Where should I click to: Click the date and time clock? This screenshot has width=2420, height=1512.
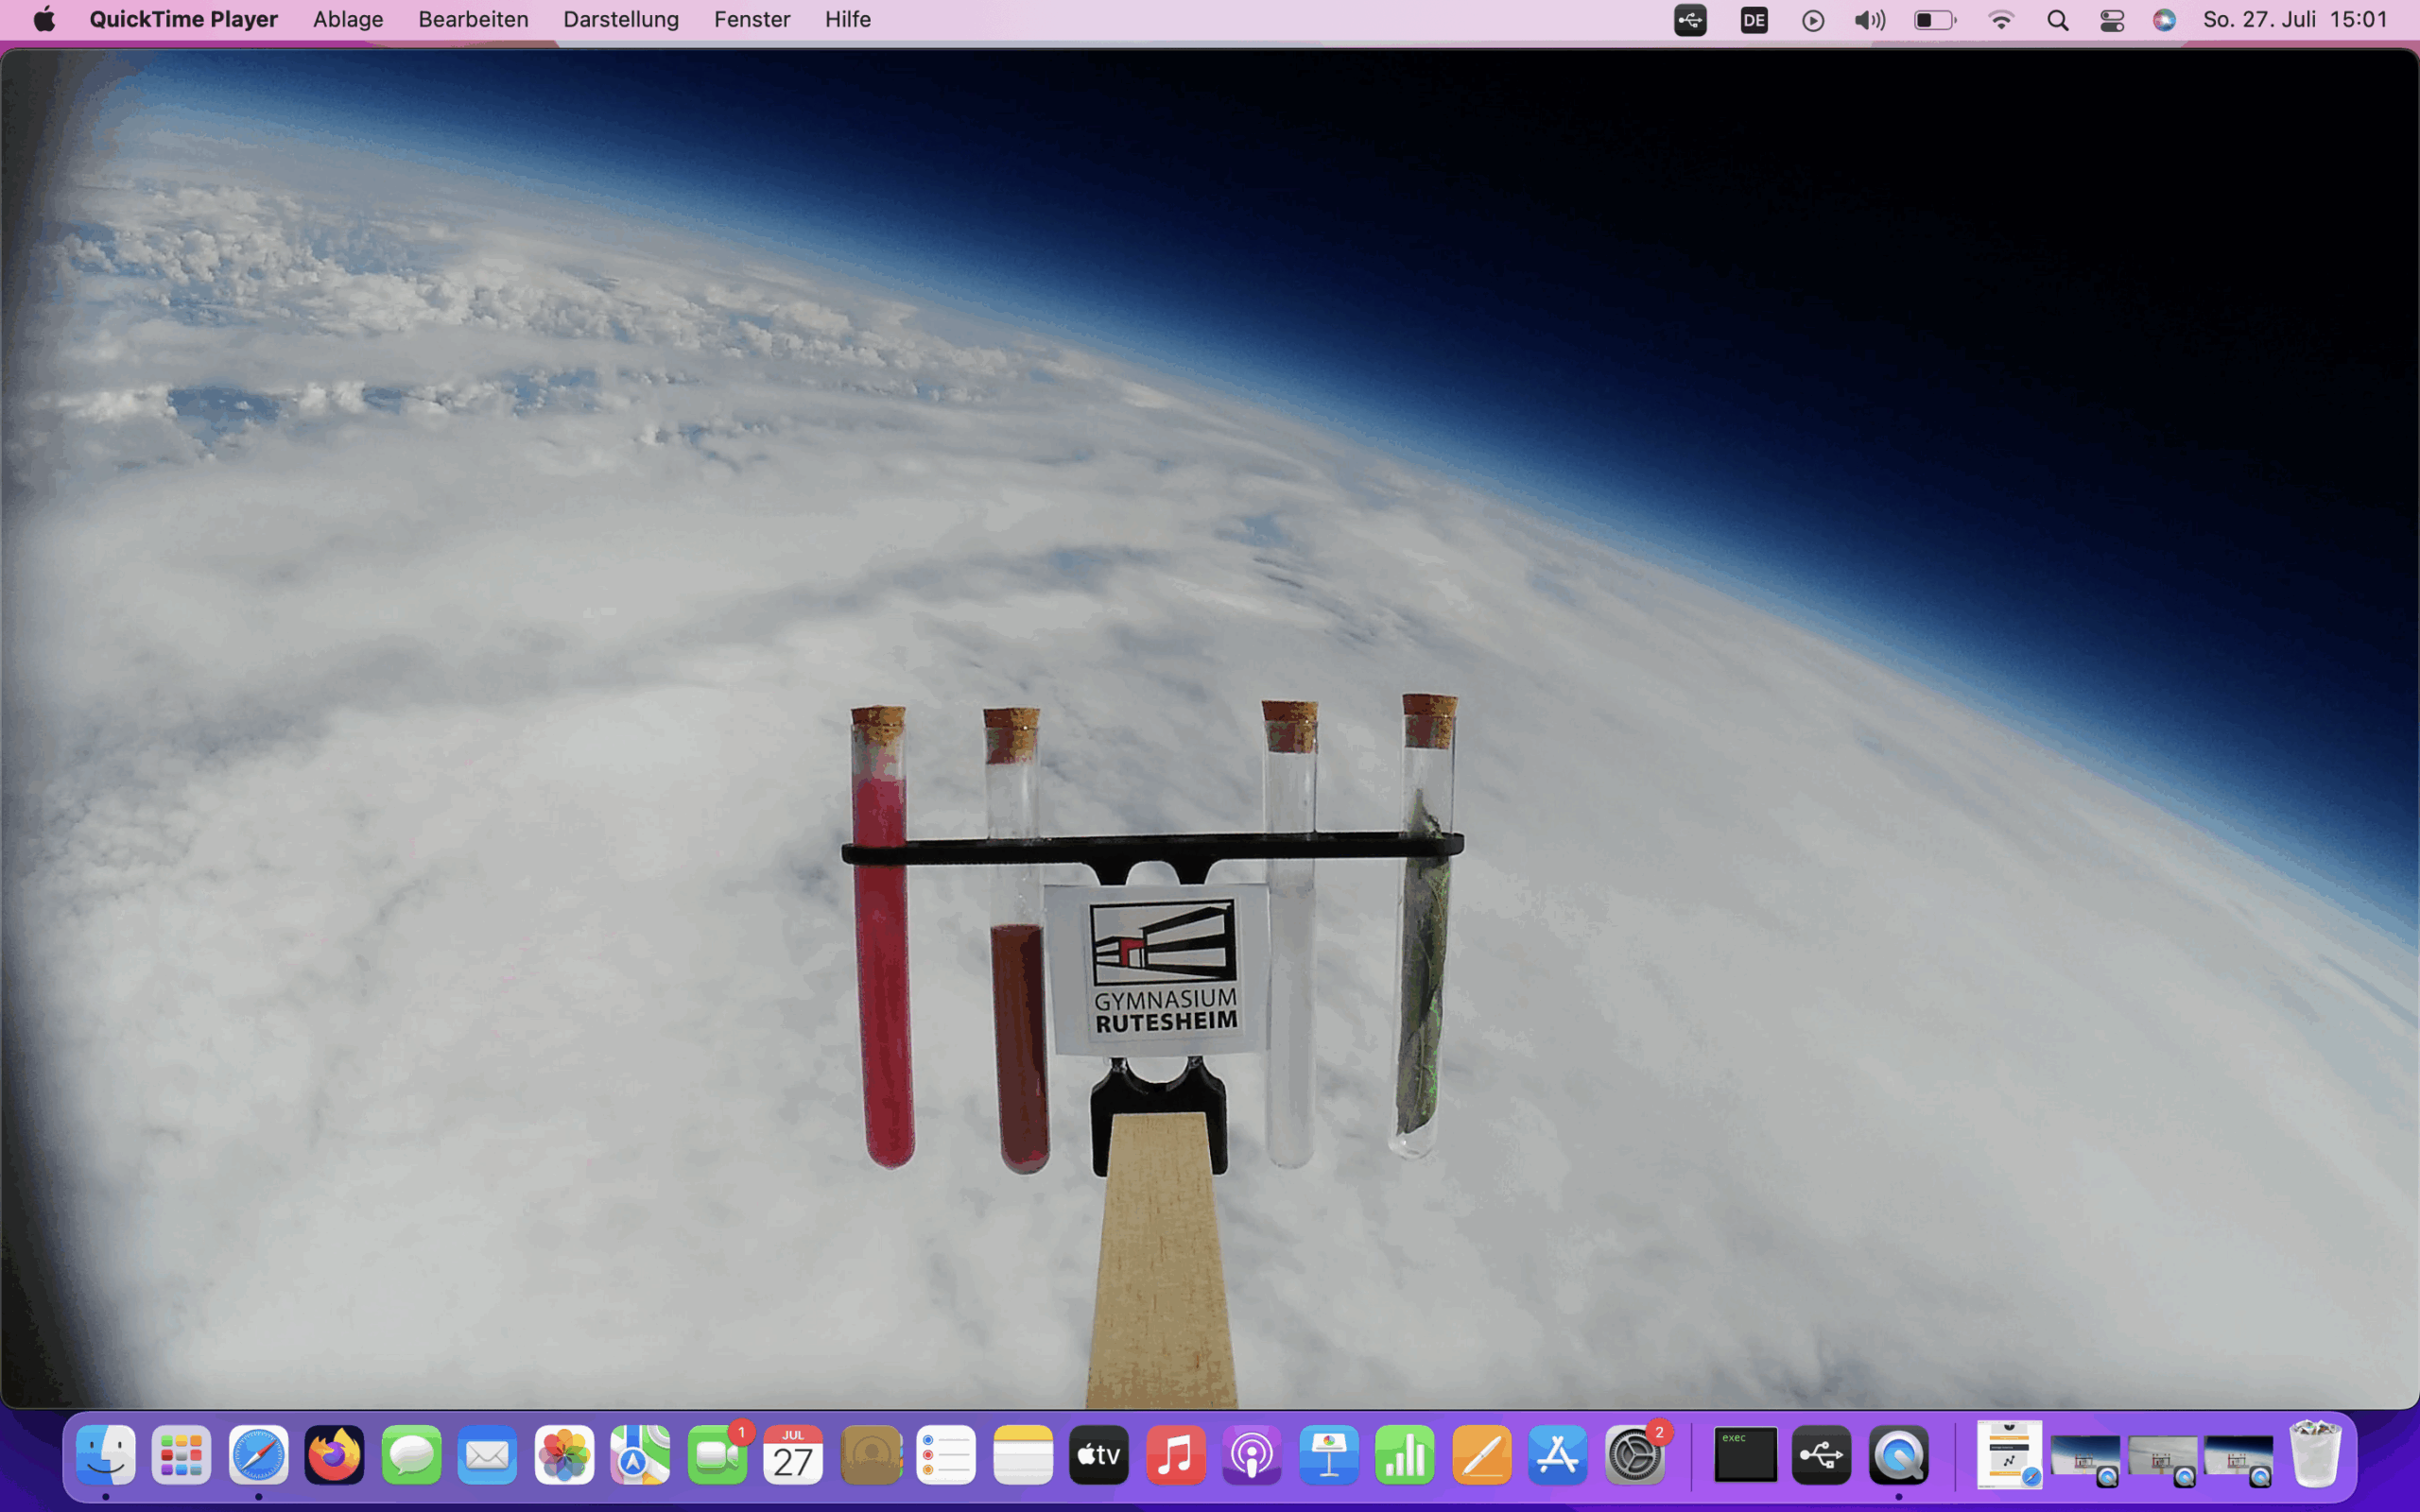point(2294,19)
